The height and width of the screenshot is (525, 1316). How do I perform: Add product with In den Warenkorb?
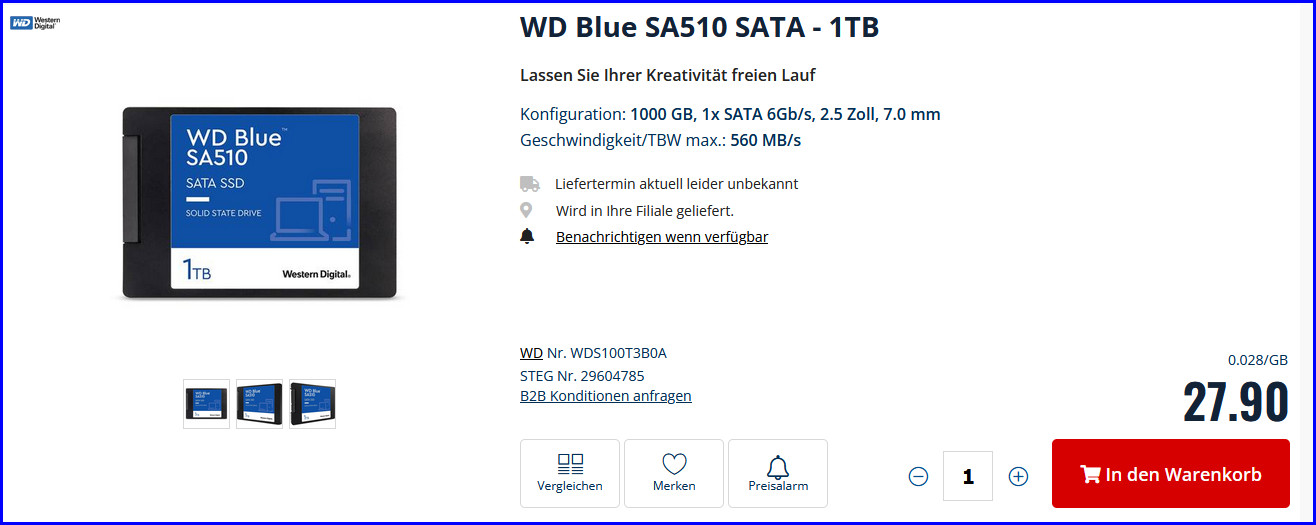1170,474
